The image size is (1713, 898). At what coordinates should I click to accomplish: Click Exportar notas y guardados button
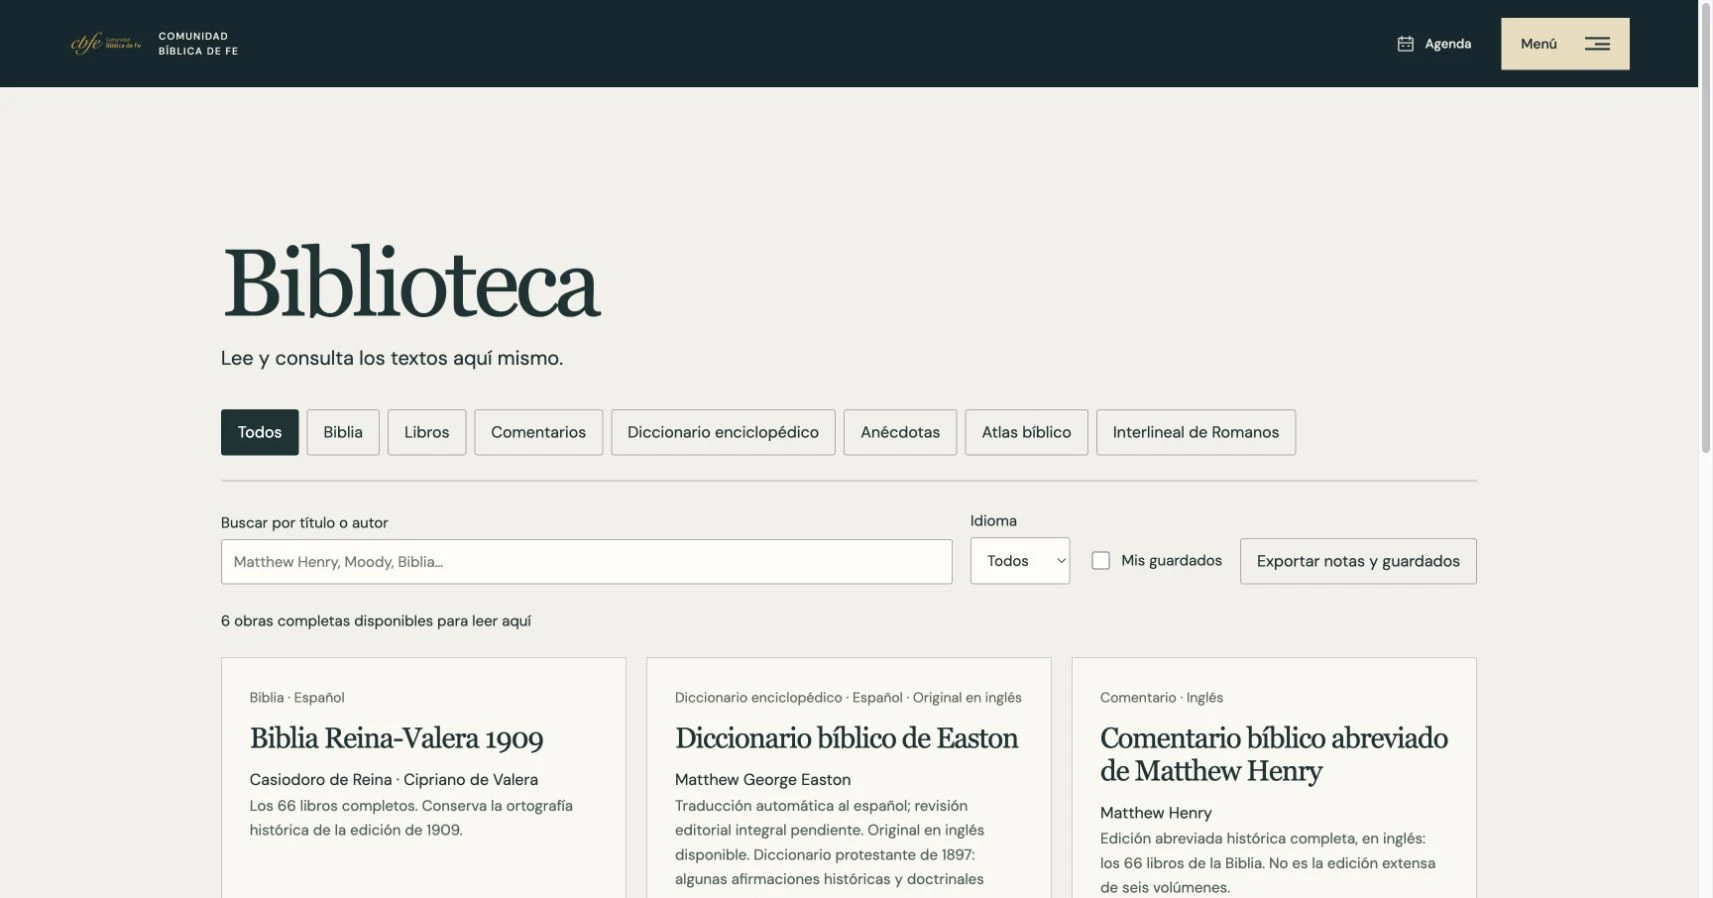tap(1358, 561)
